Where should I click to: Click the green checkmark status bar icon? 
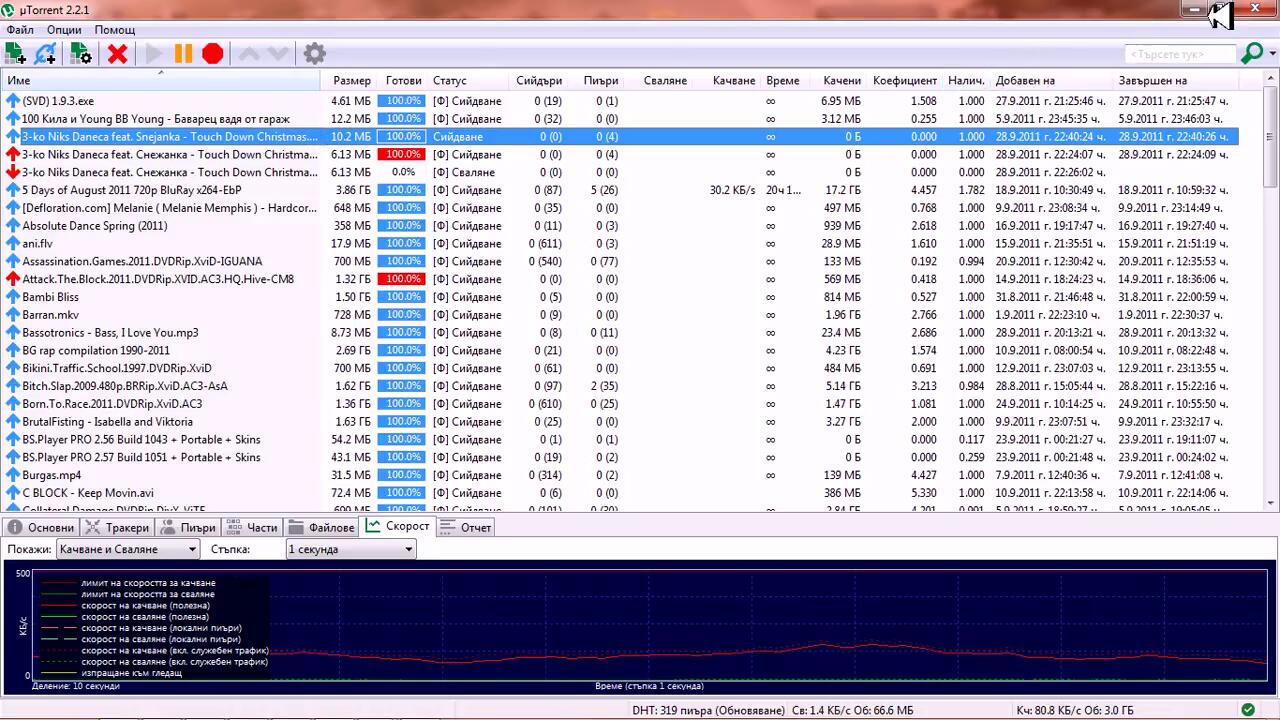[1248, 710]
